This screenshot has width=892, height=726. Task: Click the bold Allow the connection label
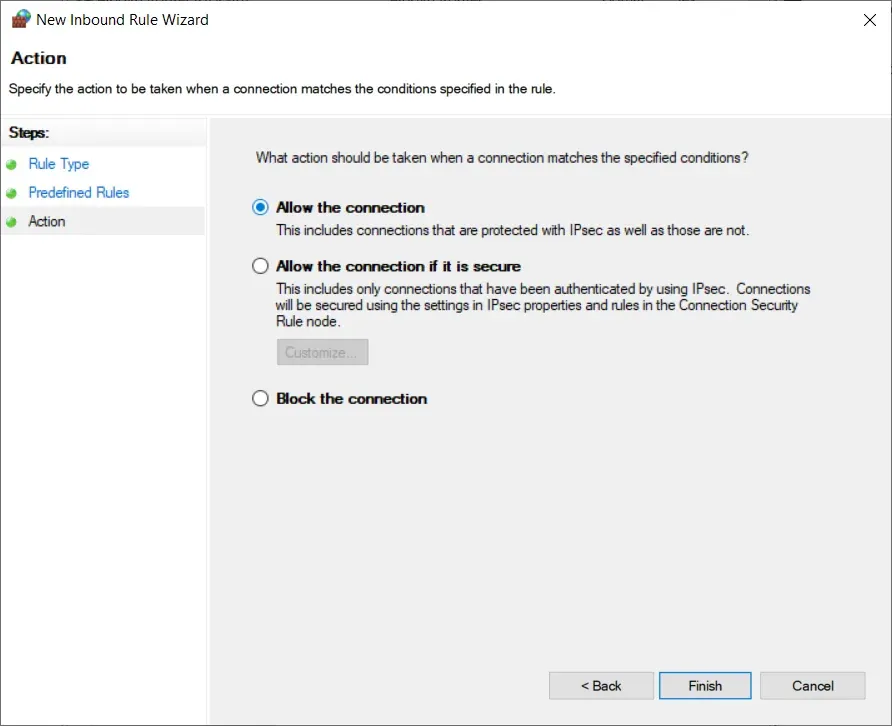348,208
